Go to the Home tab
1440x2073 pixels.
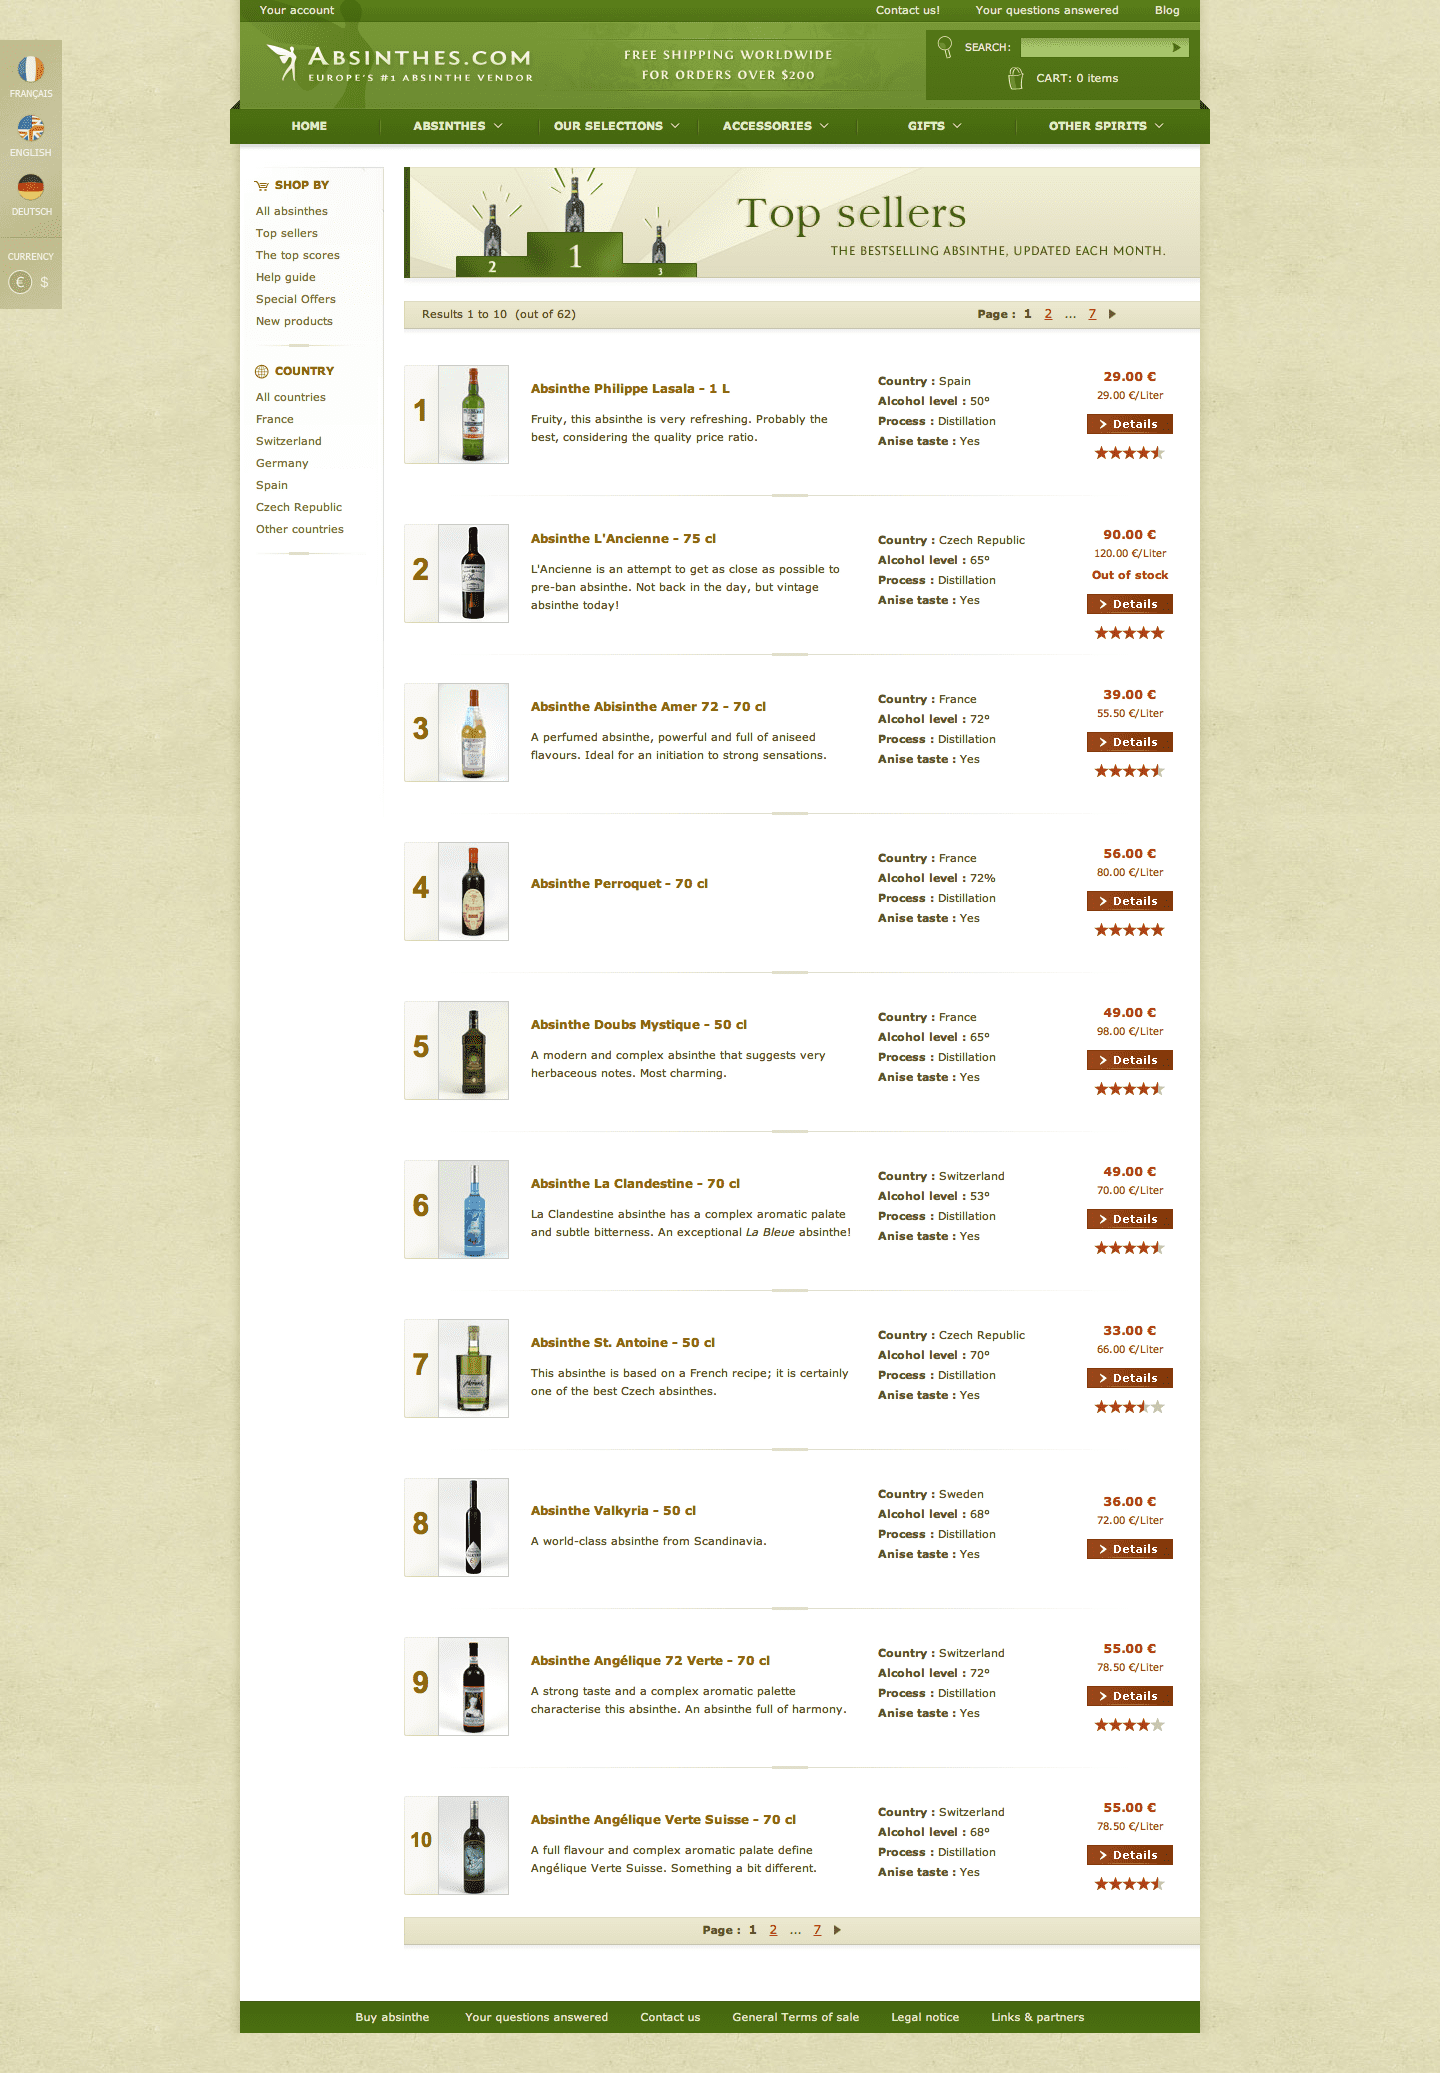(x=309, y=126)
